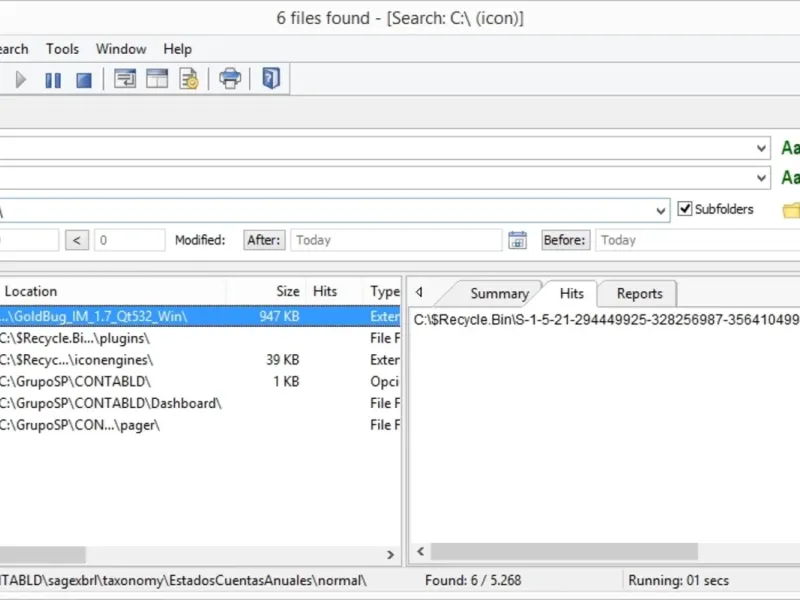
Task: Click the $Recycle.Bin hit path in Hits panel
Action: pyautogui.click(x=606, y=320)
